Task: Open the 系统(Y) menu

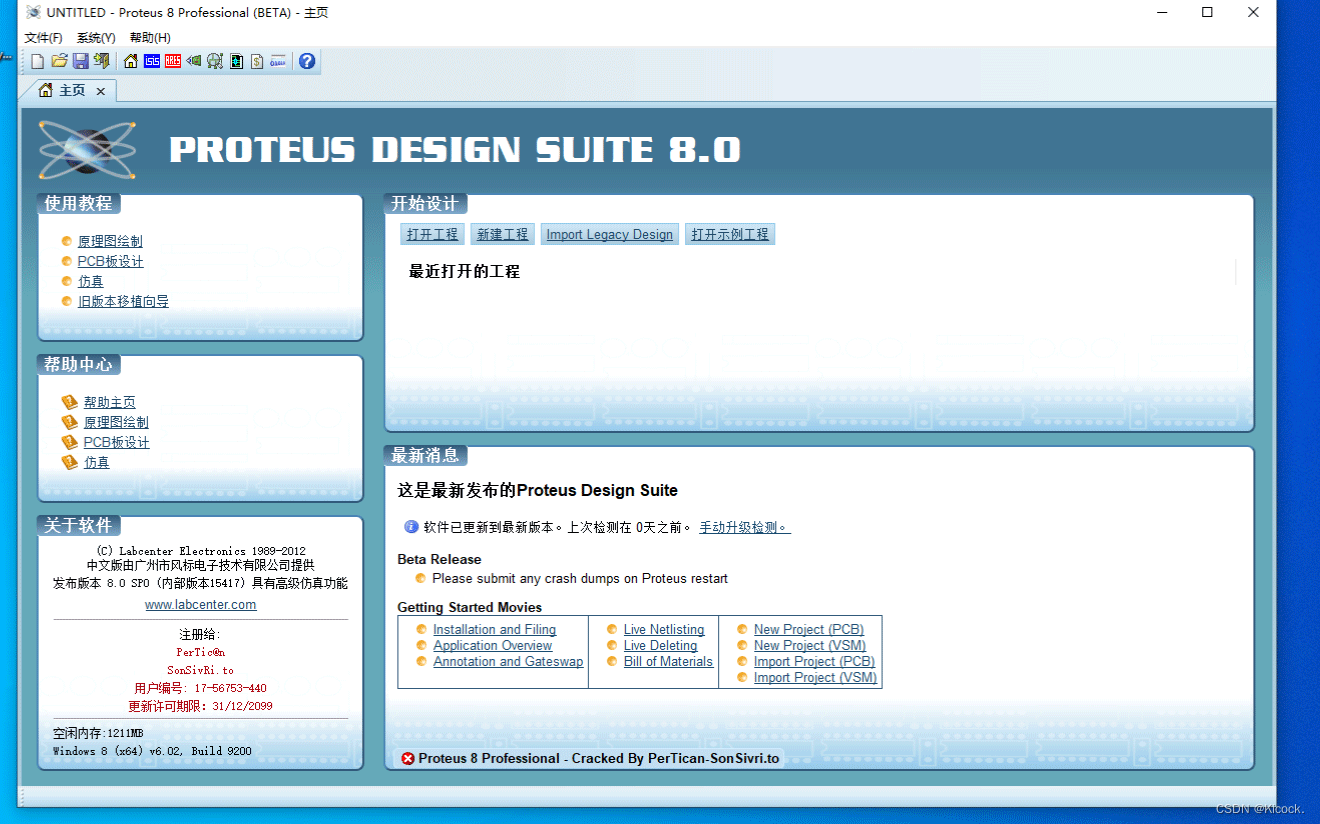Action: 96,38
